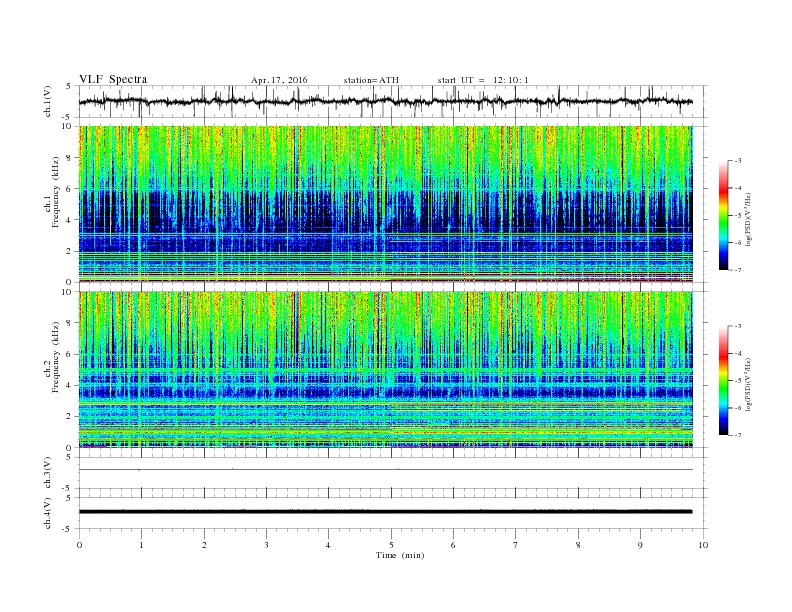Click the "ch.1(V)" waveform axis label
This screenshot has width=792, height=612.
click(48, 102)
